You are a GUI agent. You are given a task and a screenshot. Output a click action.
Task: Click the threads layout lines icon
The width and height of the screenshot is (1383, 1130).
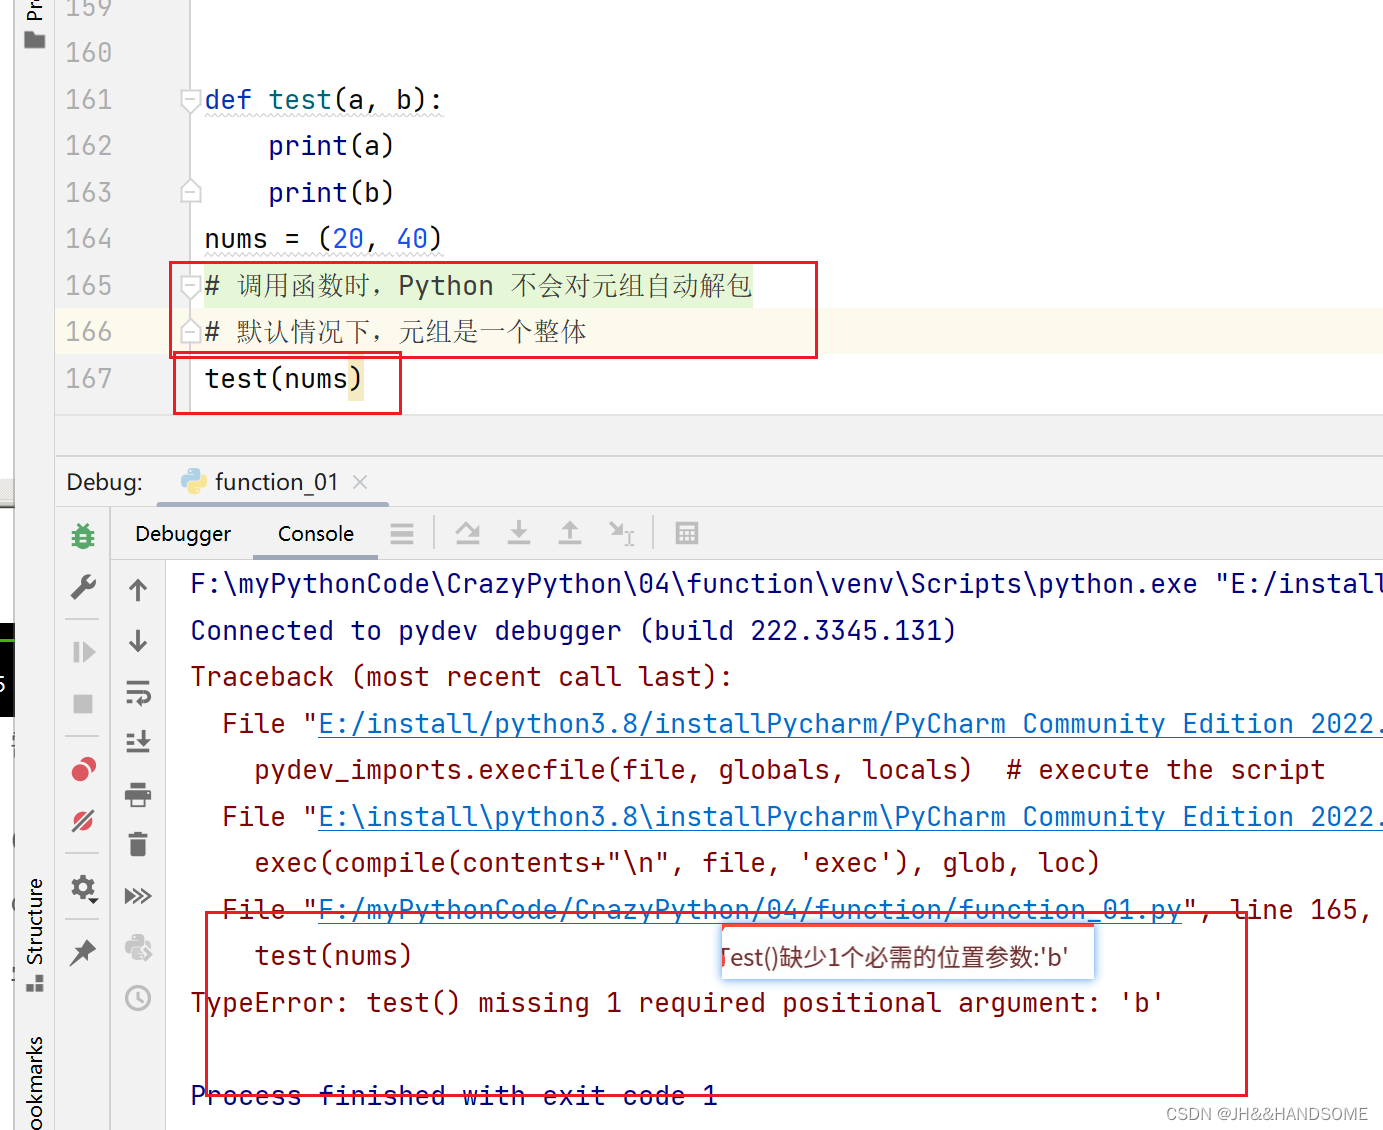pos(402,534)
